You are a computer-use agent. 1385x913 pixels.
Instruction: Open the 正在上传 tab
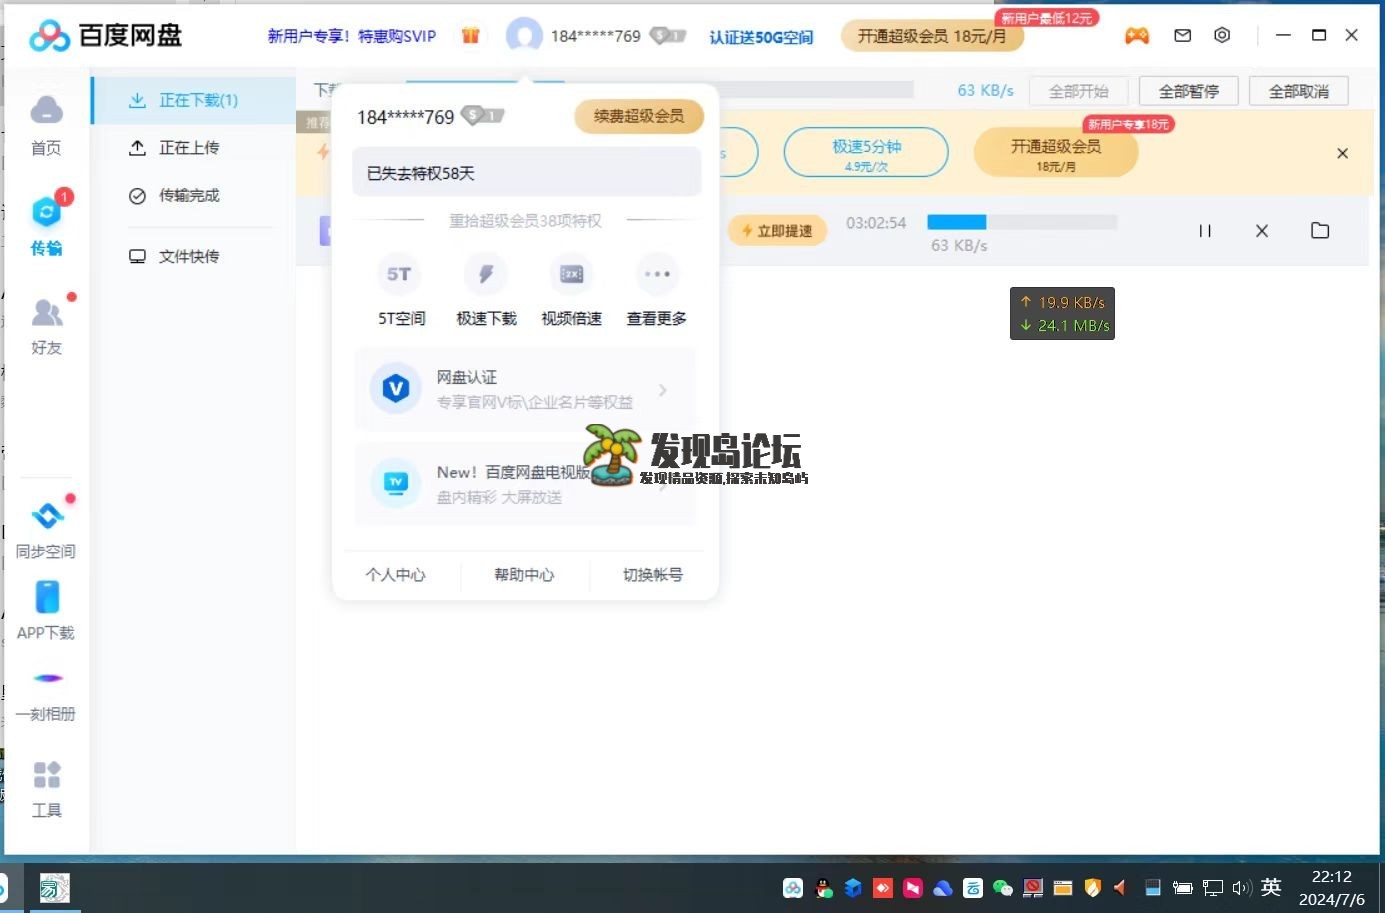[194, 148]
